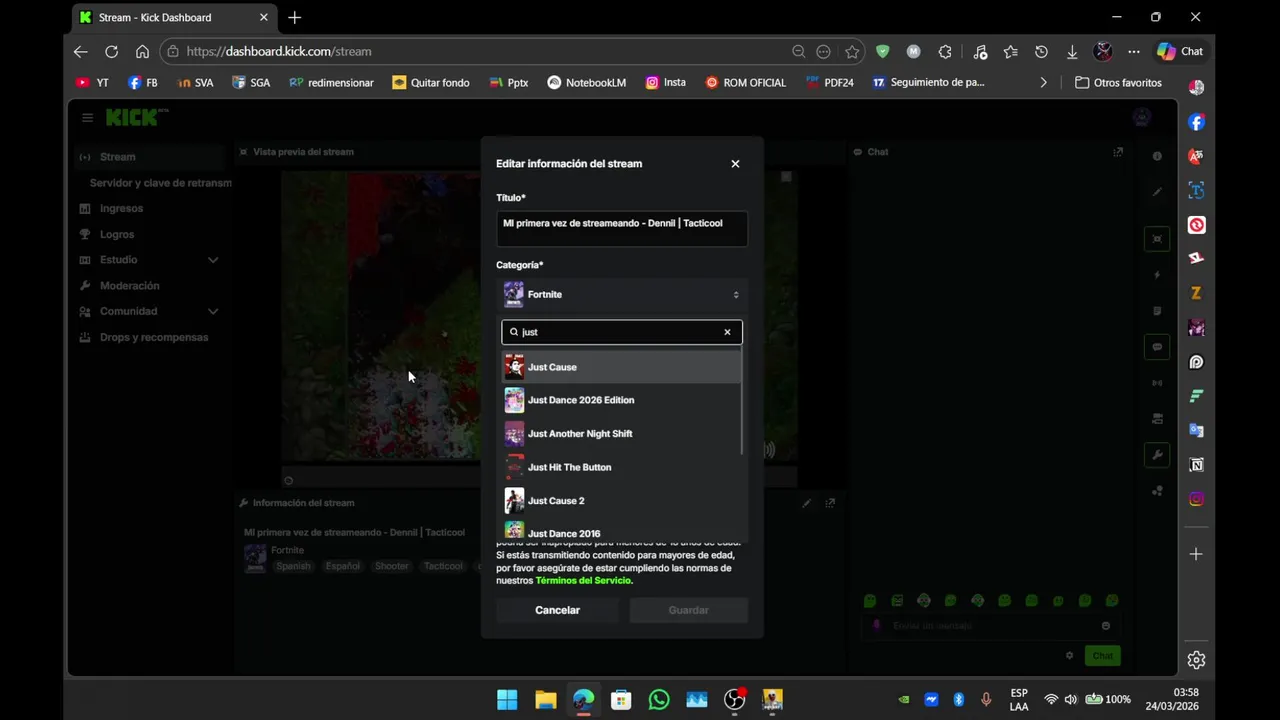
Task: Open the NotebookLM bookmark
Action: [x=586, y=83]
